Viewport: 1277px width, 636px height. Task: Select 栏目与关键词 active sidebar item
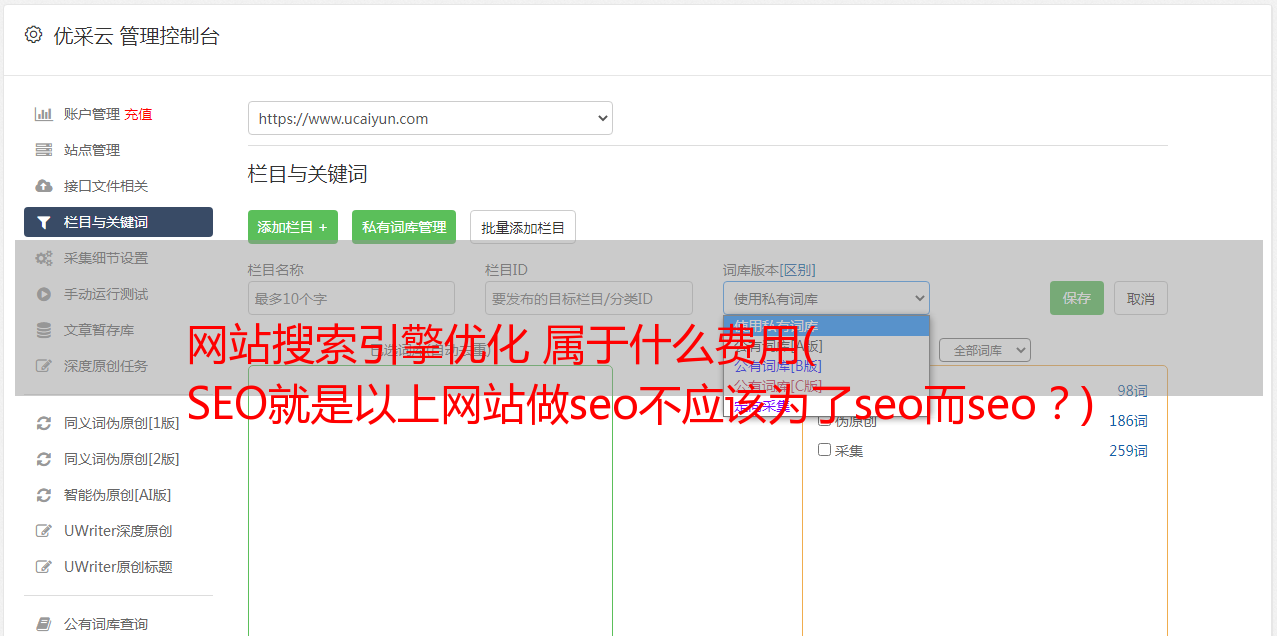coord(118,222)
